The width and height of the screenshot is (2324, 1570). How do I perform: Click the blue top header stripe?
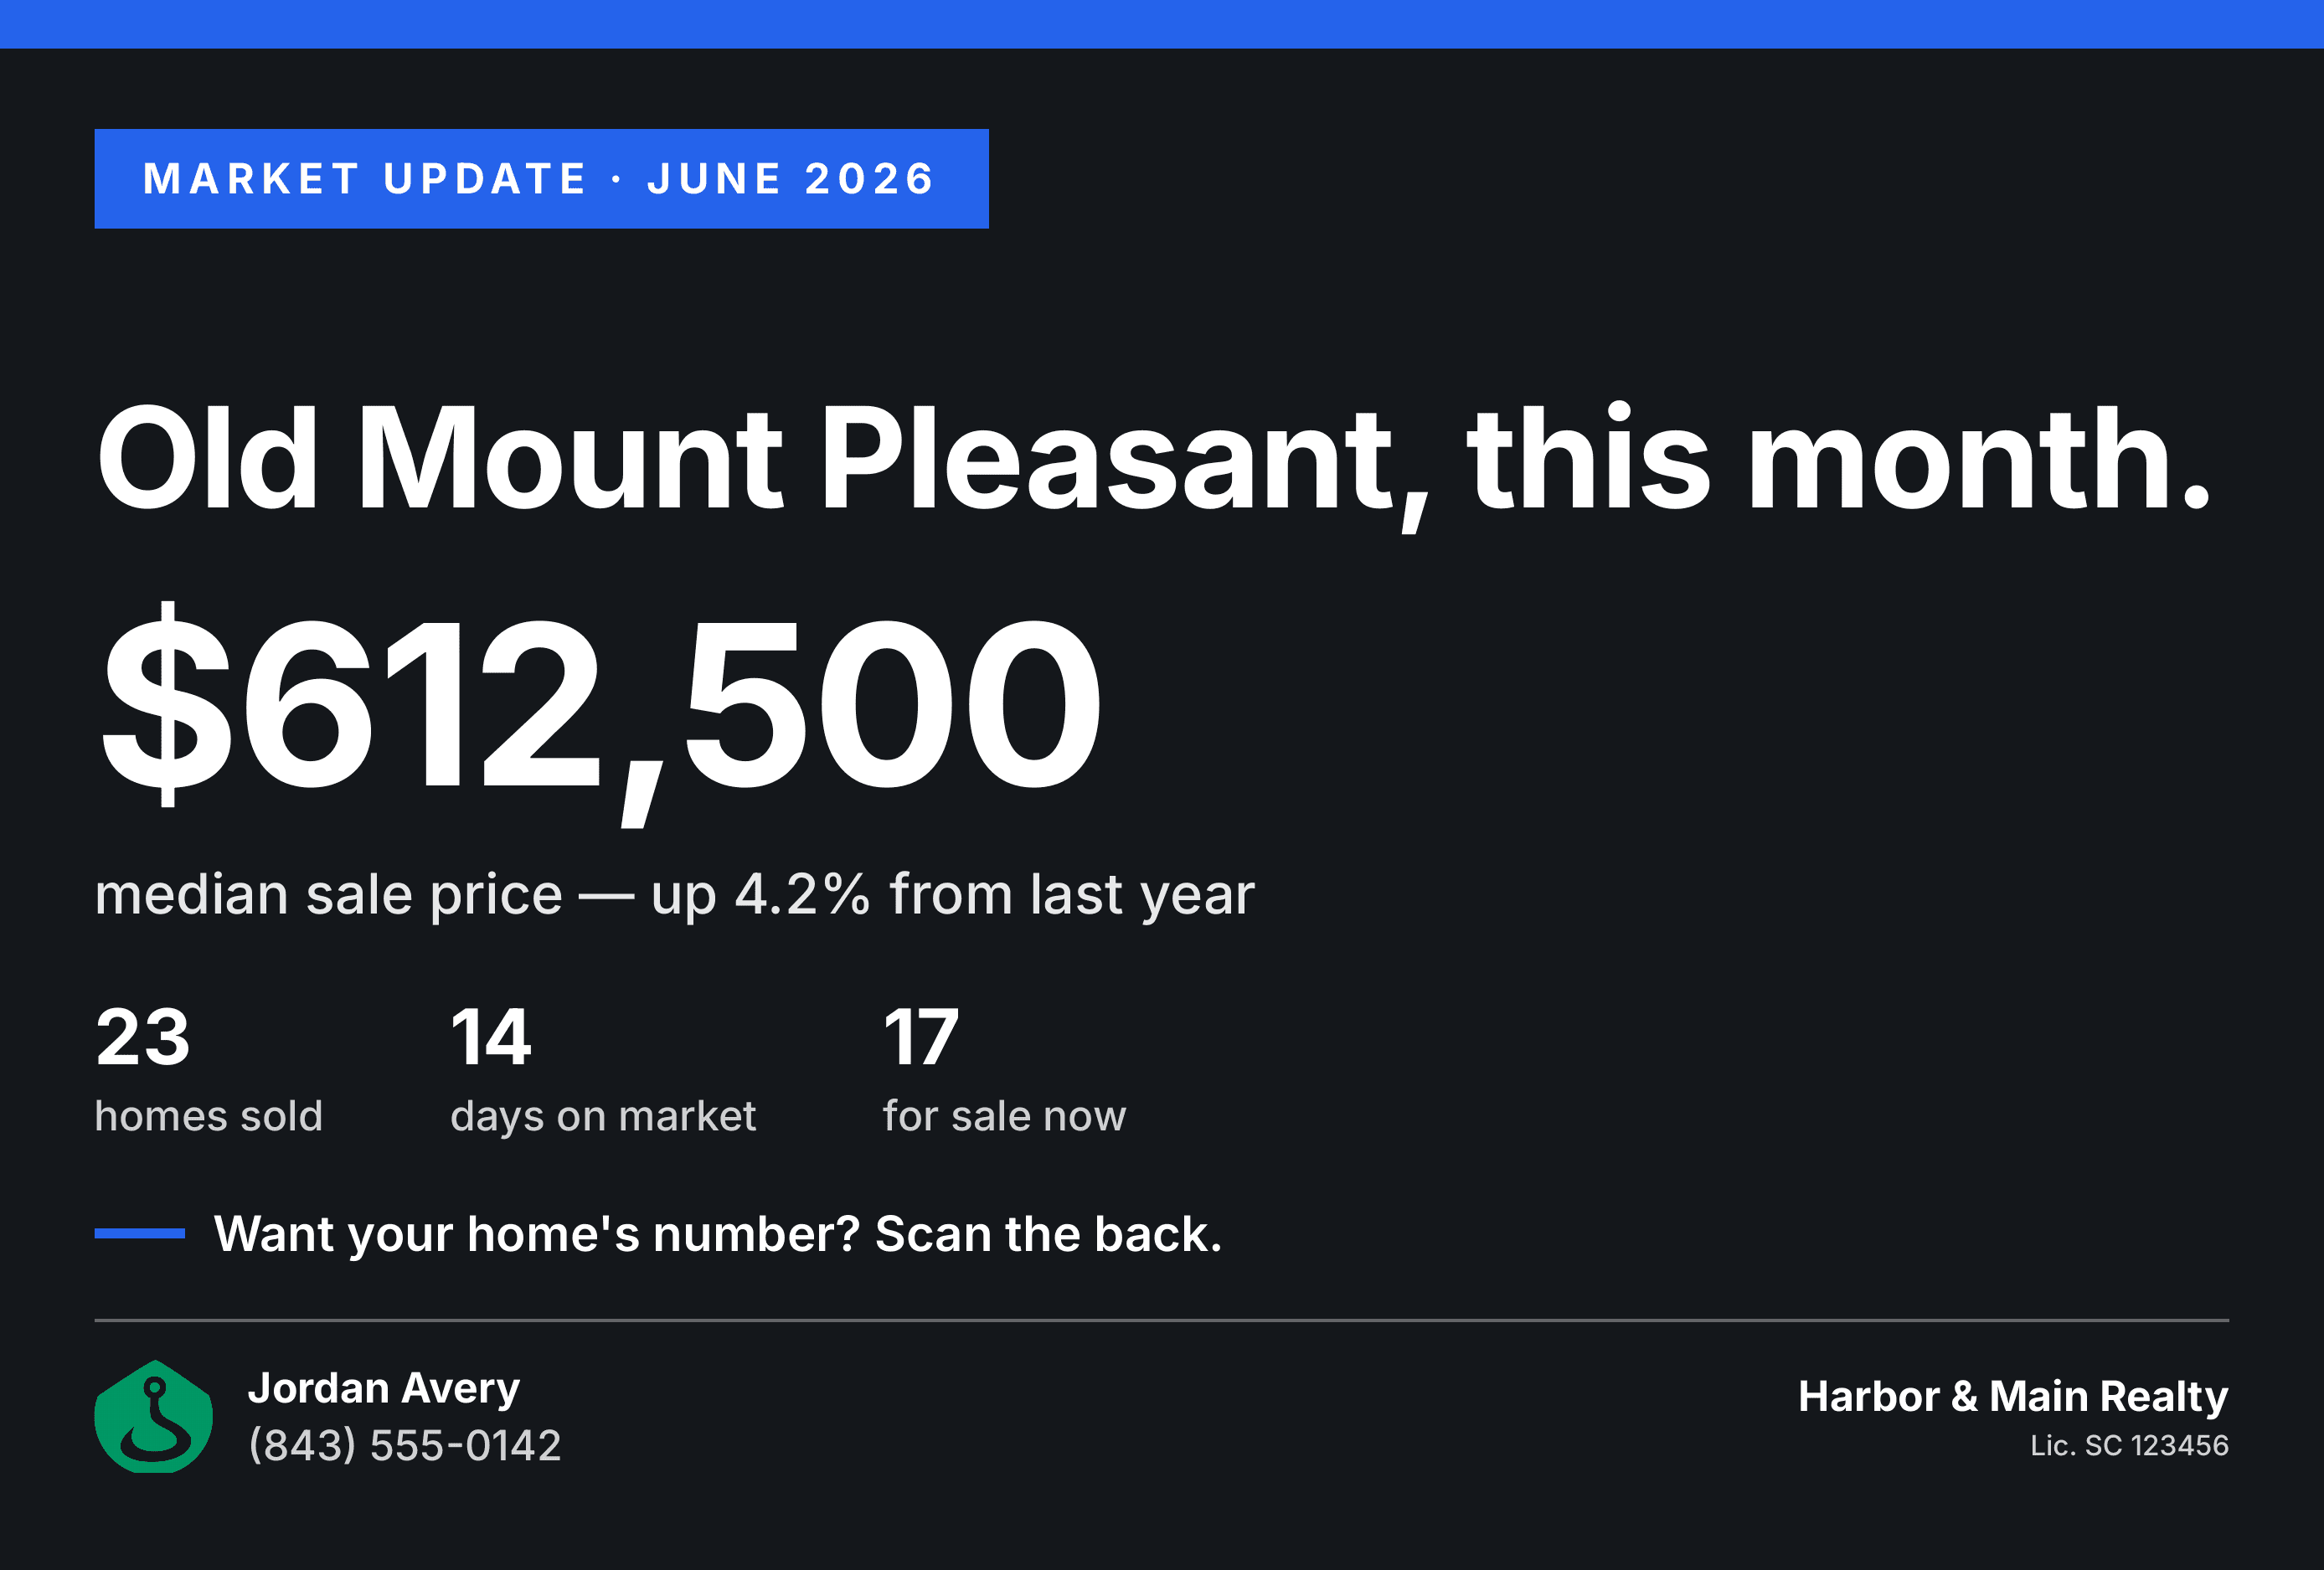click(x=1162, y=24)
